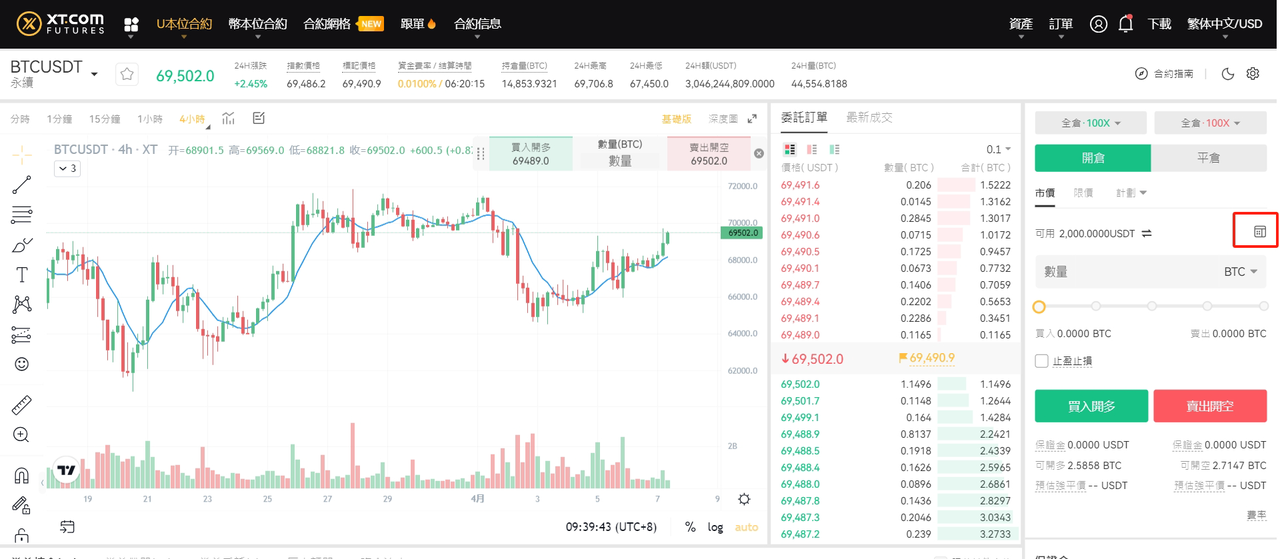This screenshot has width=1280, height=559.
Task: Click the green 買入開多 button
Action: point(1091,406)
